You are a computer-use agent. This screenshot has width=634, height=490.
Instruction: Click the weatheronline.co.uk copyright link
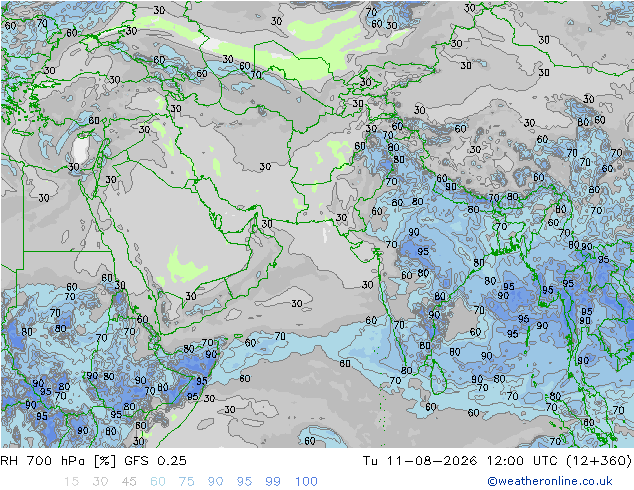pyautogui.click(x=550, y=481)
